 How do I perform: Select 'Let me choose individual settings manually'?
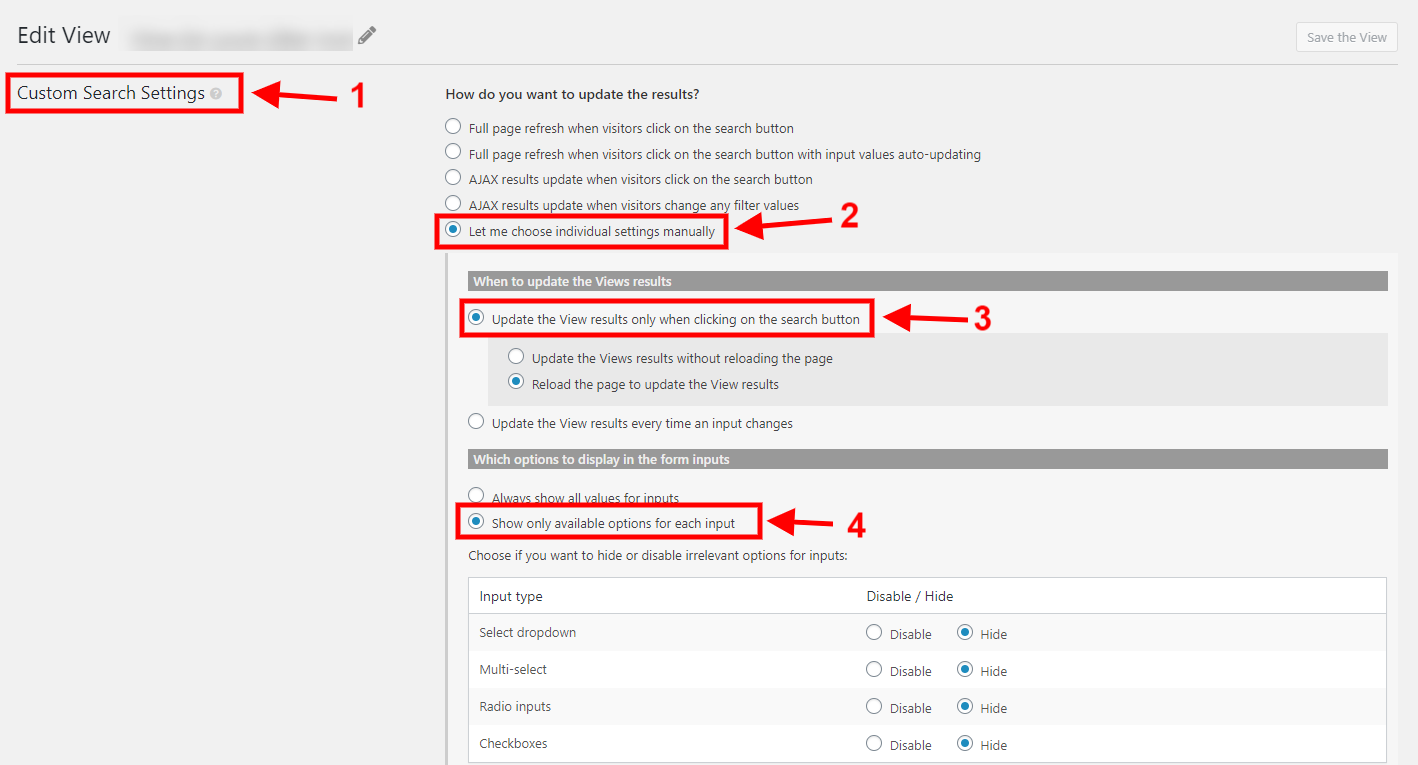point(453,229)
